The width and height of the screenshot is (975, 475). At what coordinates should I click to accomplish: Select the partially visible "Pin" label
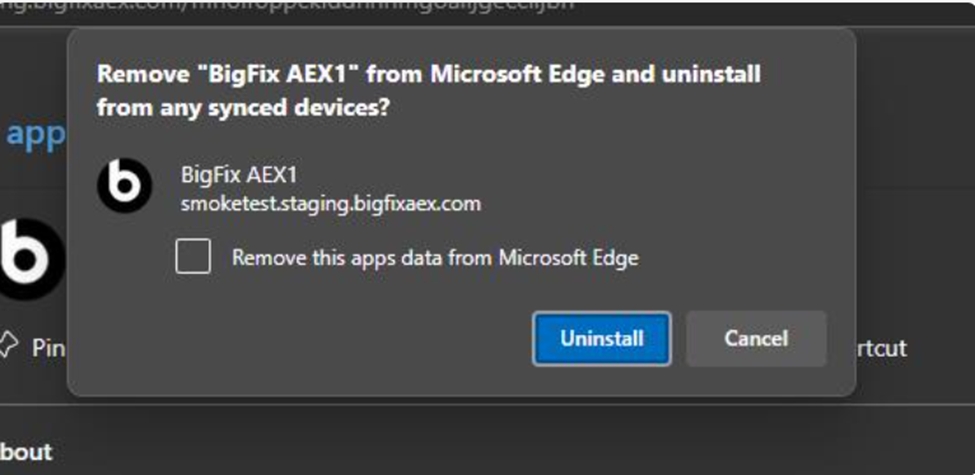tap(47, 348)
